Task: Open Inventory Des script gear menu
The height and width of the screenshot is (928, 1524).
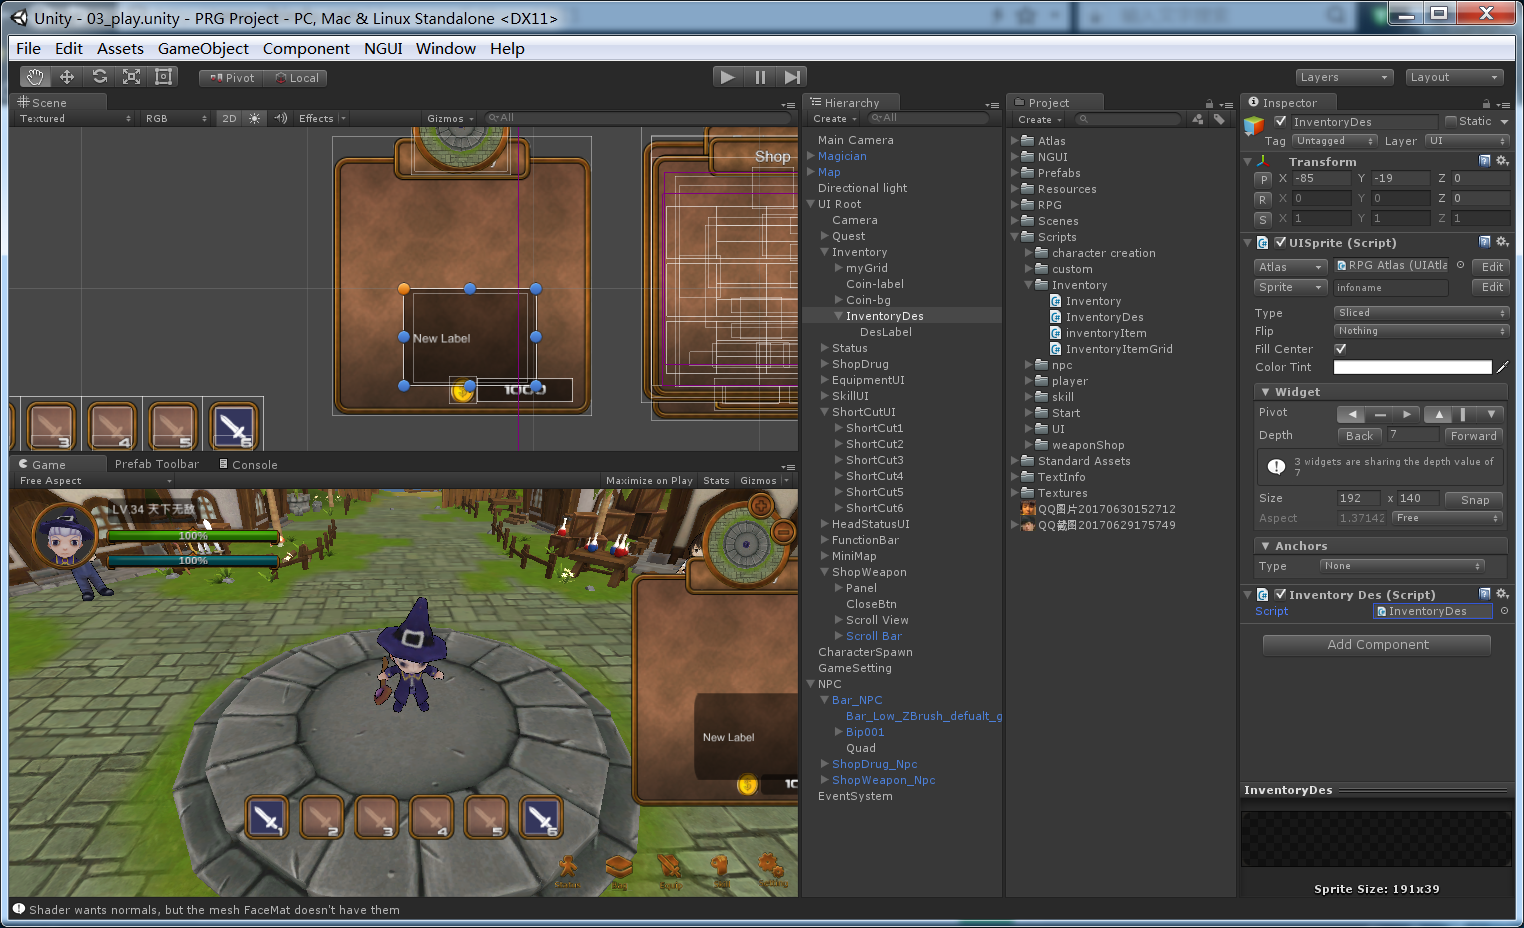Action: 1502,594
